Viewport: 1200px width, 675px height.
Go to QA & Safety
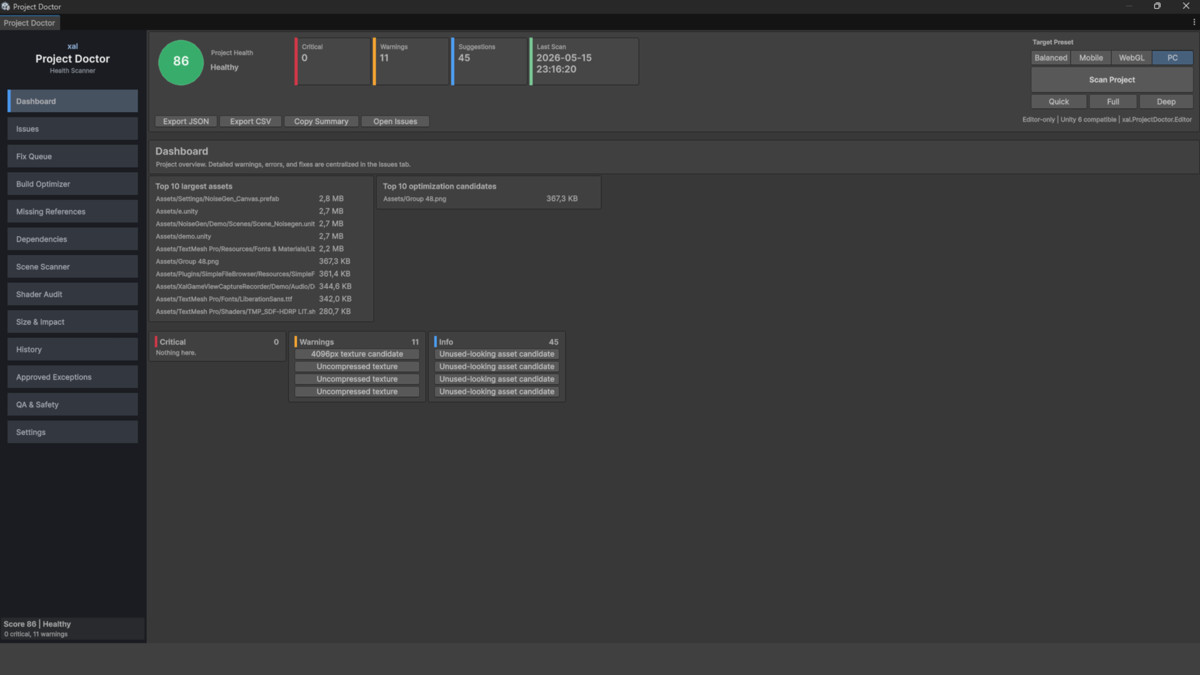click(73, 405)
